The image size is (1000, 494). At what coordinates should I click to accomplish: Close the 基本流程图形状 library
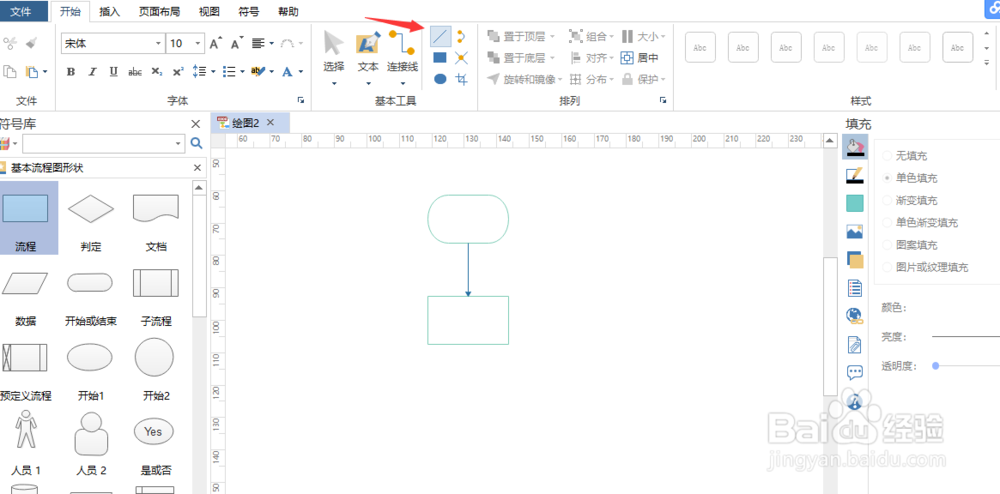click(x=197, y=168)
